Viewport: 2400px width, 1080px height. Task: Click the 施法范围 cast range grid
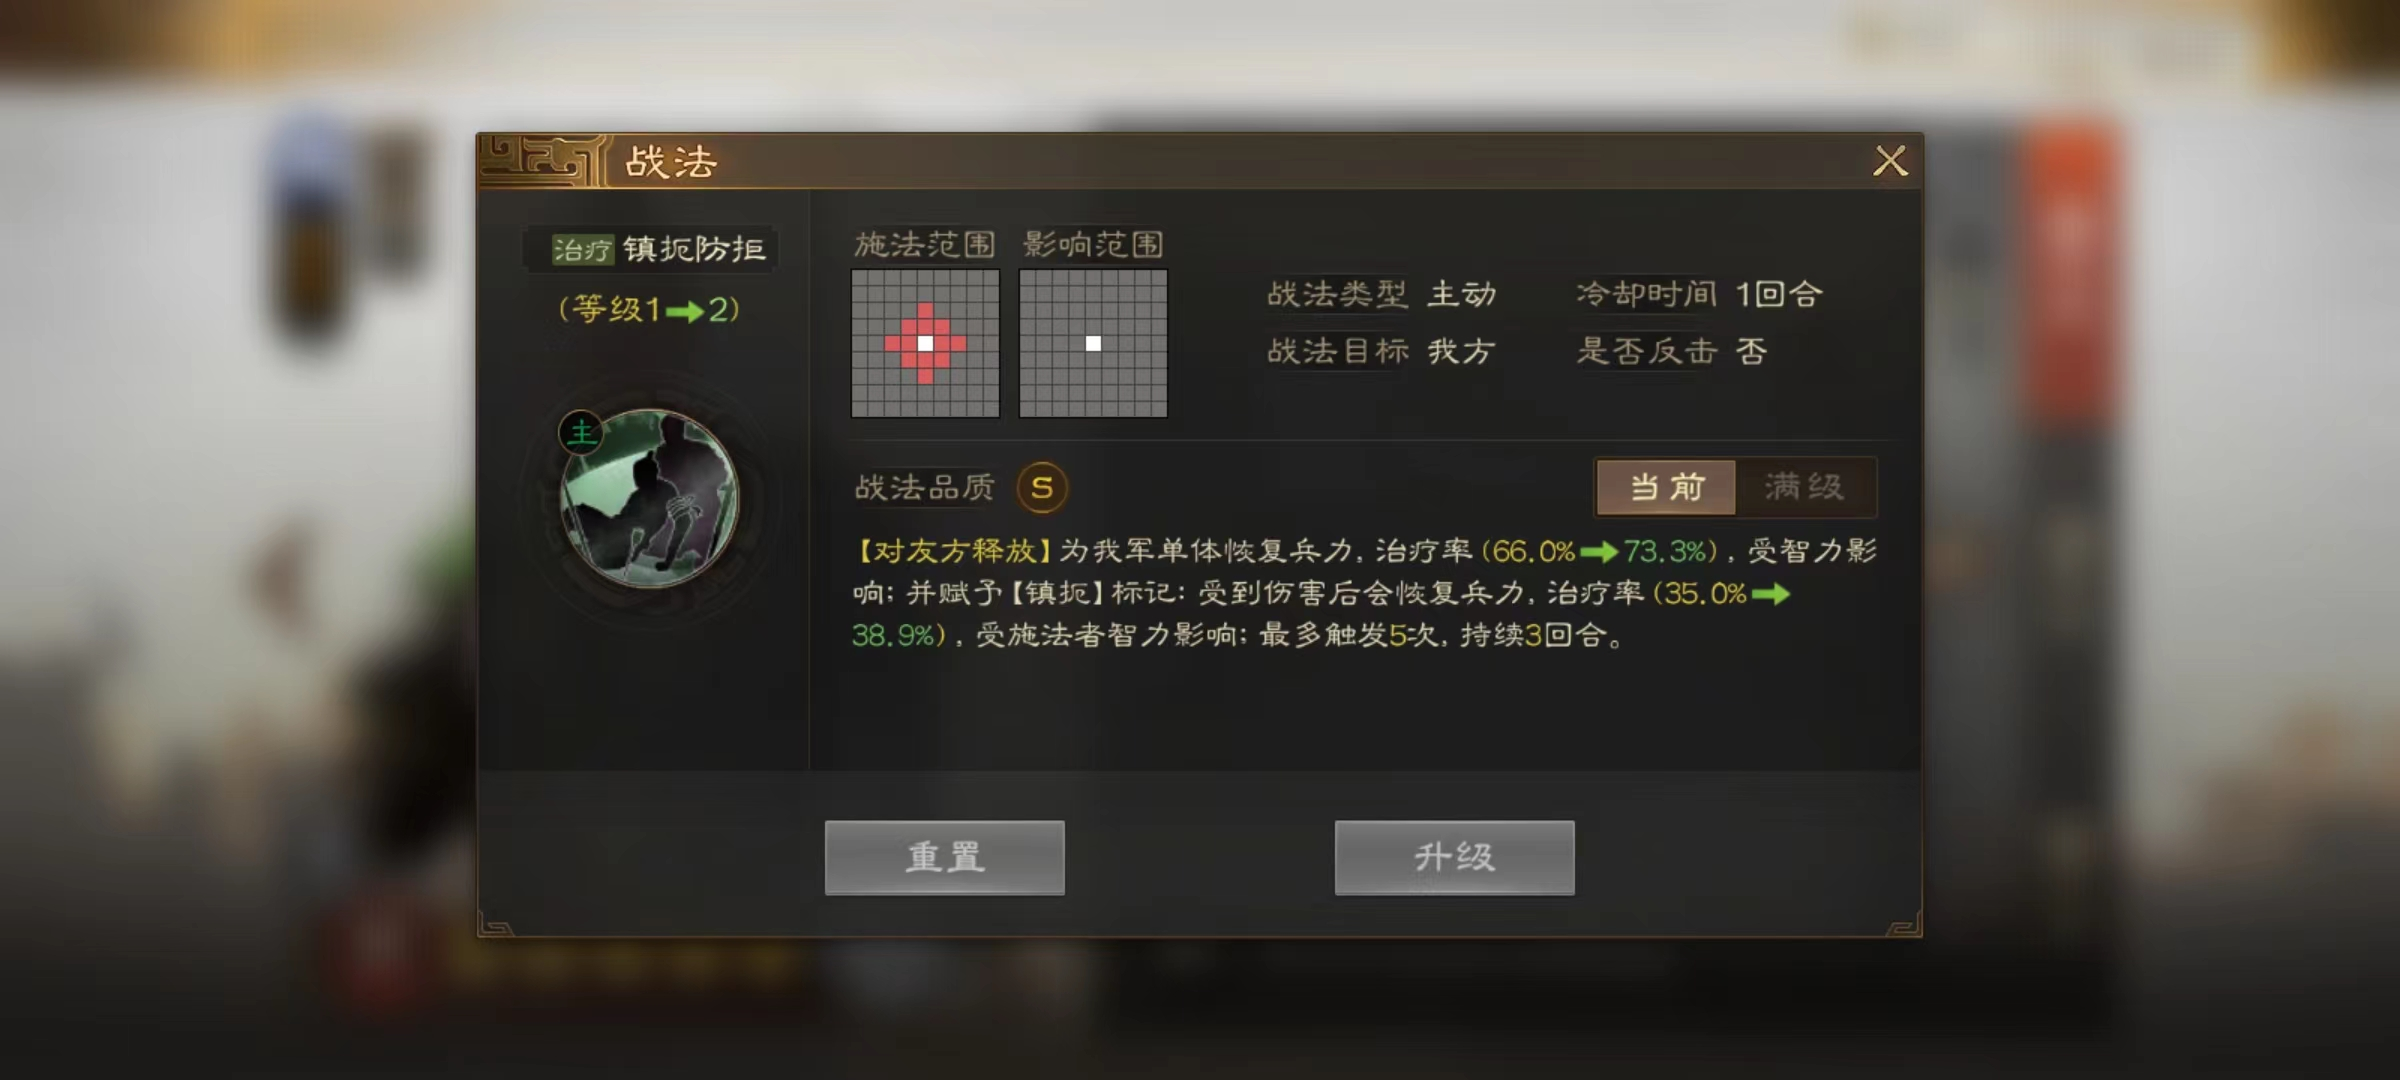coord(925,343)
